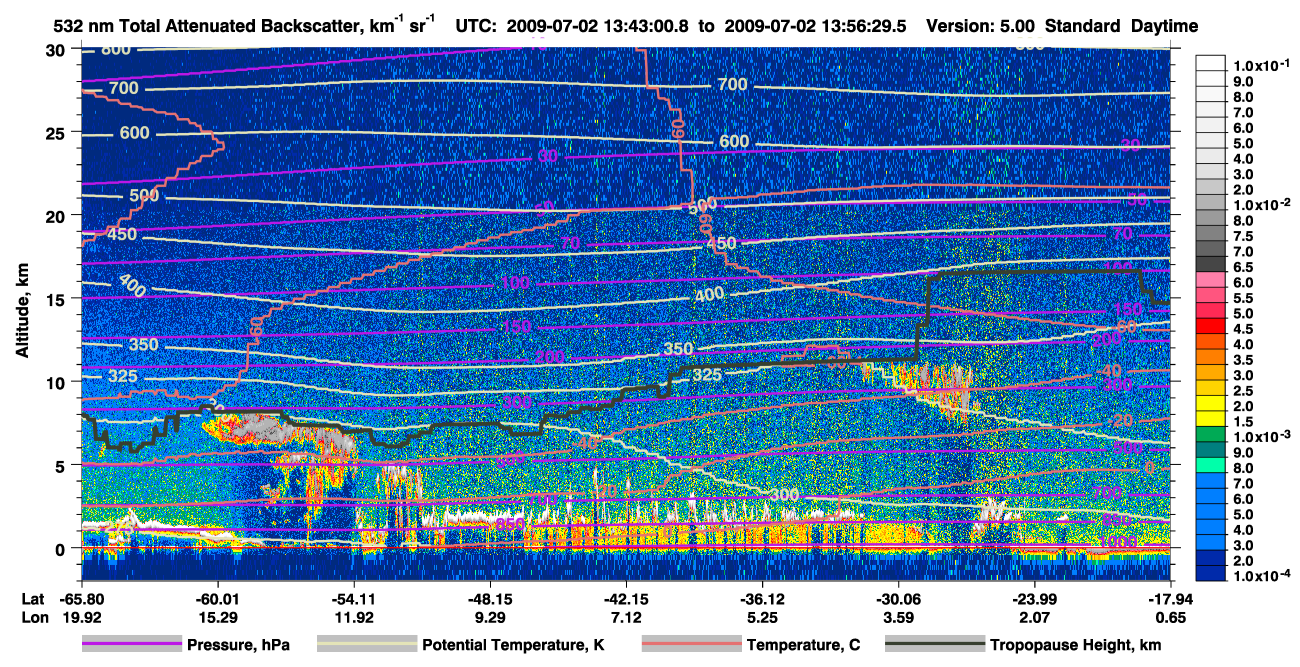Click the 'Tropopause Height, km' legend label
The image size is (1300, 667).
click(1076, 645)
